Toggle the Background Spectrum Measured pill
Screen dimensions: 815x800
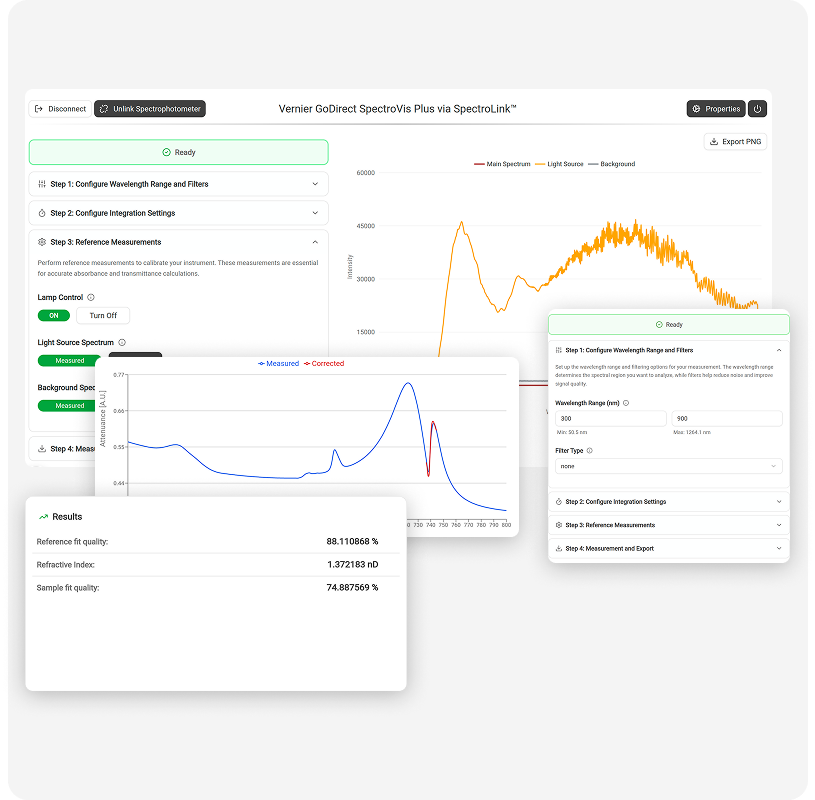(68, 405)
